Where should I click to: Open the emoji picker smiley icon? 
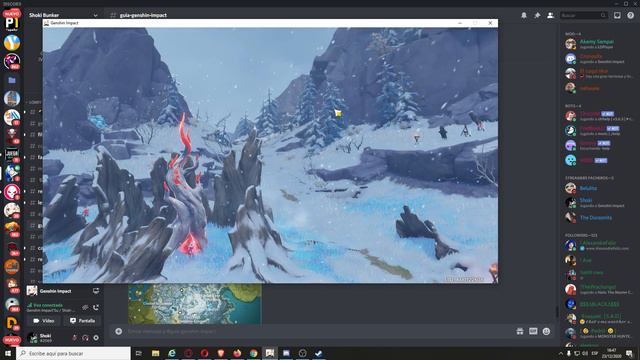point(547,331)
